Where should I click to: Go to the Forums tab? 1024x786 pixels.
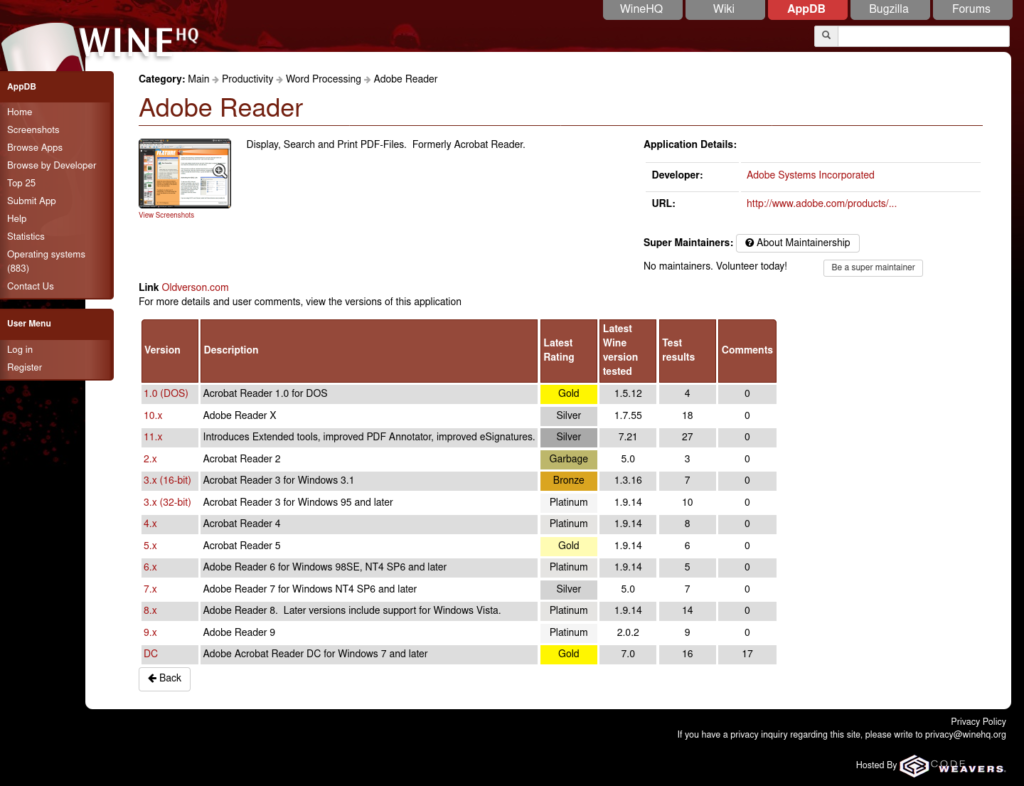coord(972,9)
